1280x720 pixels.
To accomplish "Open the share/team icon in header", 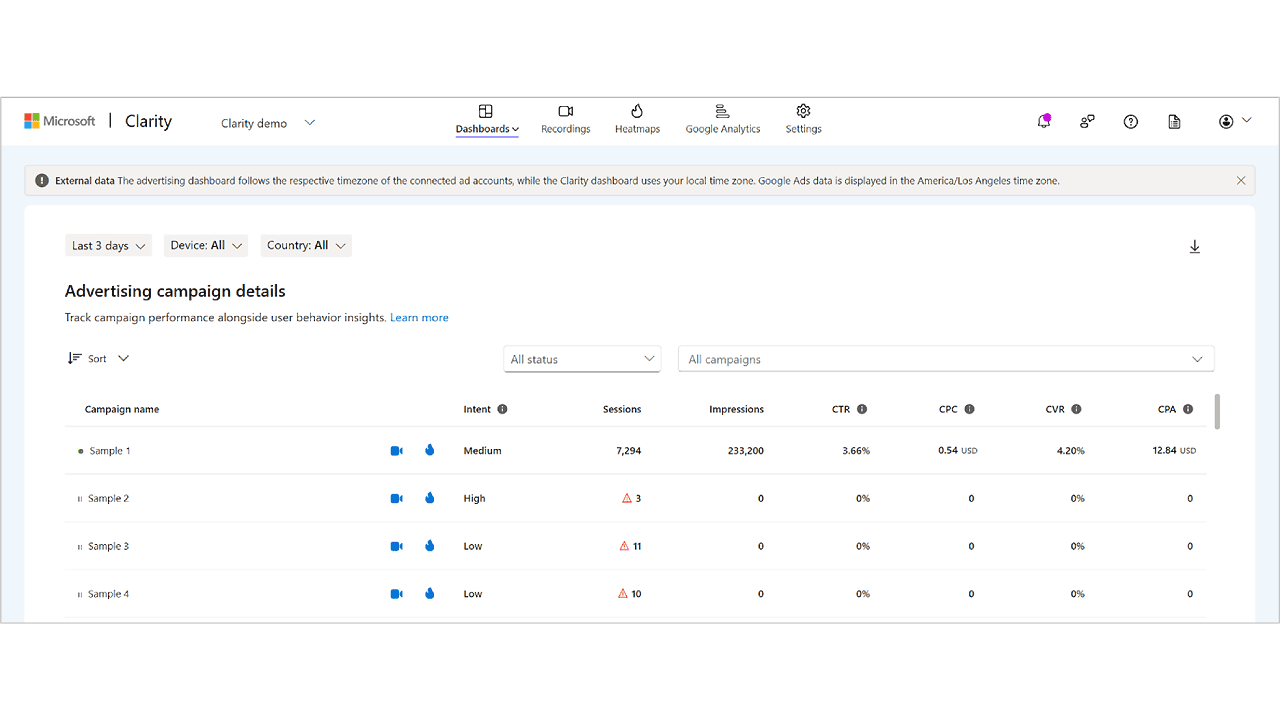I will [1087, 121].
